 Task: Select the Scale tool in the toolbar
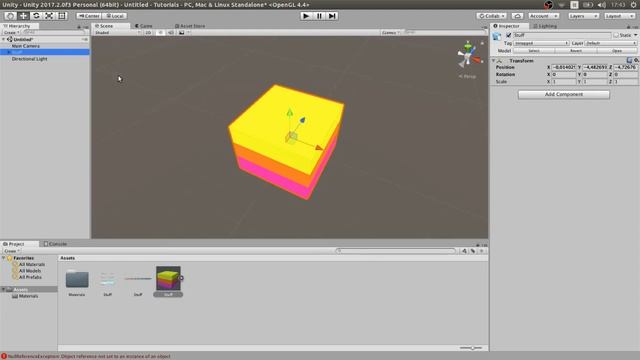coord(49,16)
